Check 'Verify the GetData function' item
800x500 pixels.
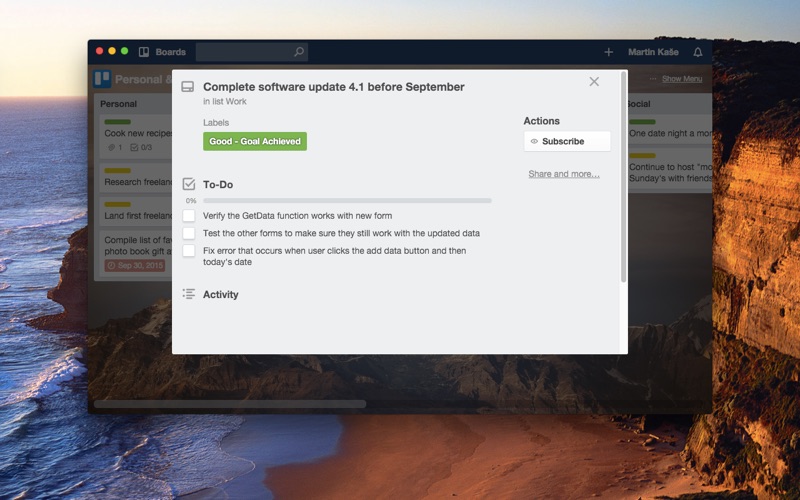[189, 216]
